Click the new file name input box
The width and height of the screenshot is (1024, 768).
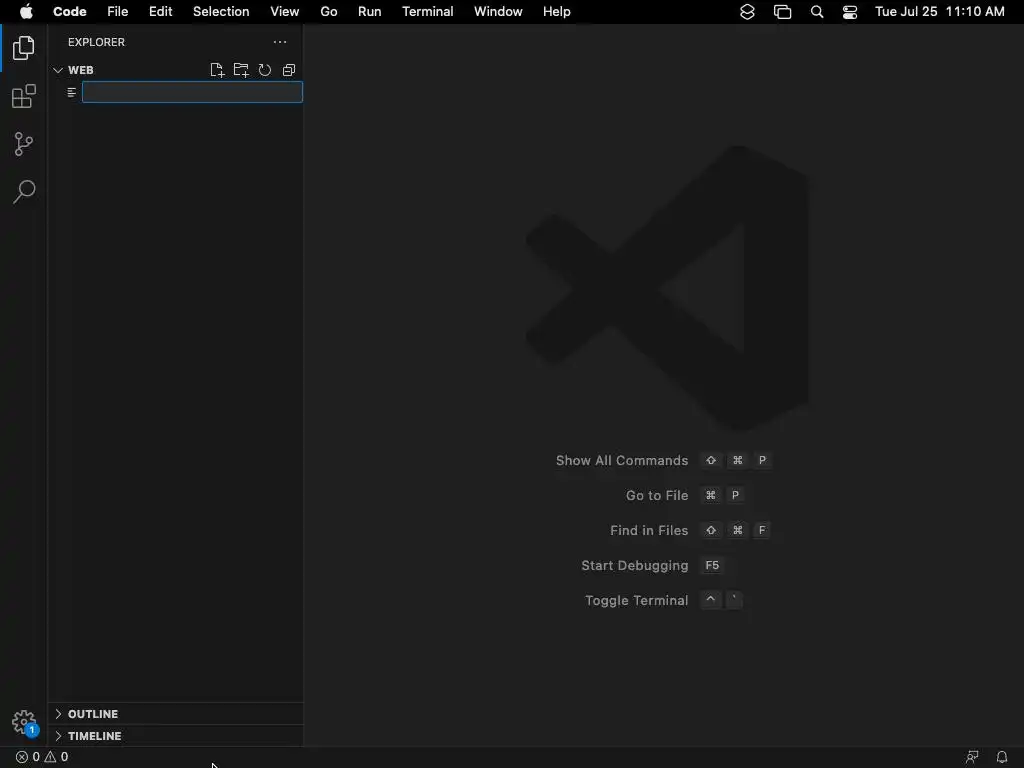point(192,92)
